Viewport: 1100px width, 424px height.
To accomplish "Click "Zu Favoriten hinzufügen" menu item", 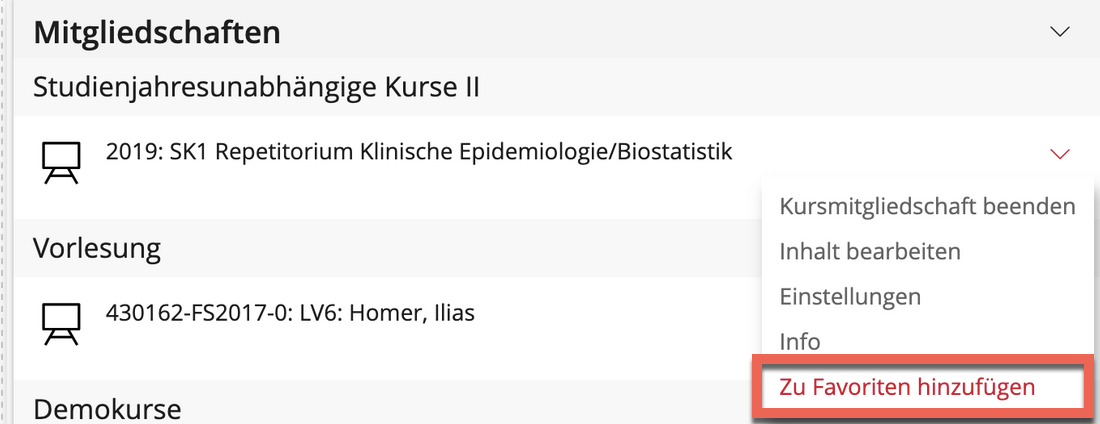I will click(x=907, y=387).
